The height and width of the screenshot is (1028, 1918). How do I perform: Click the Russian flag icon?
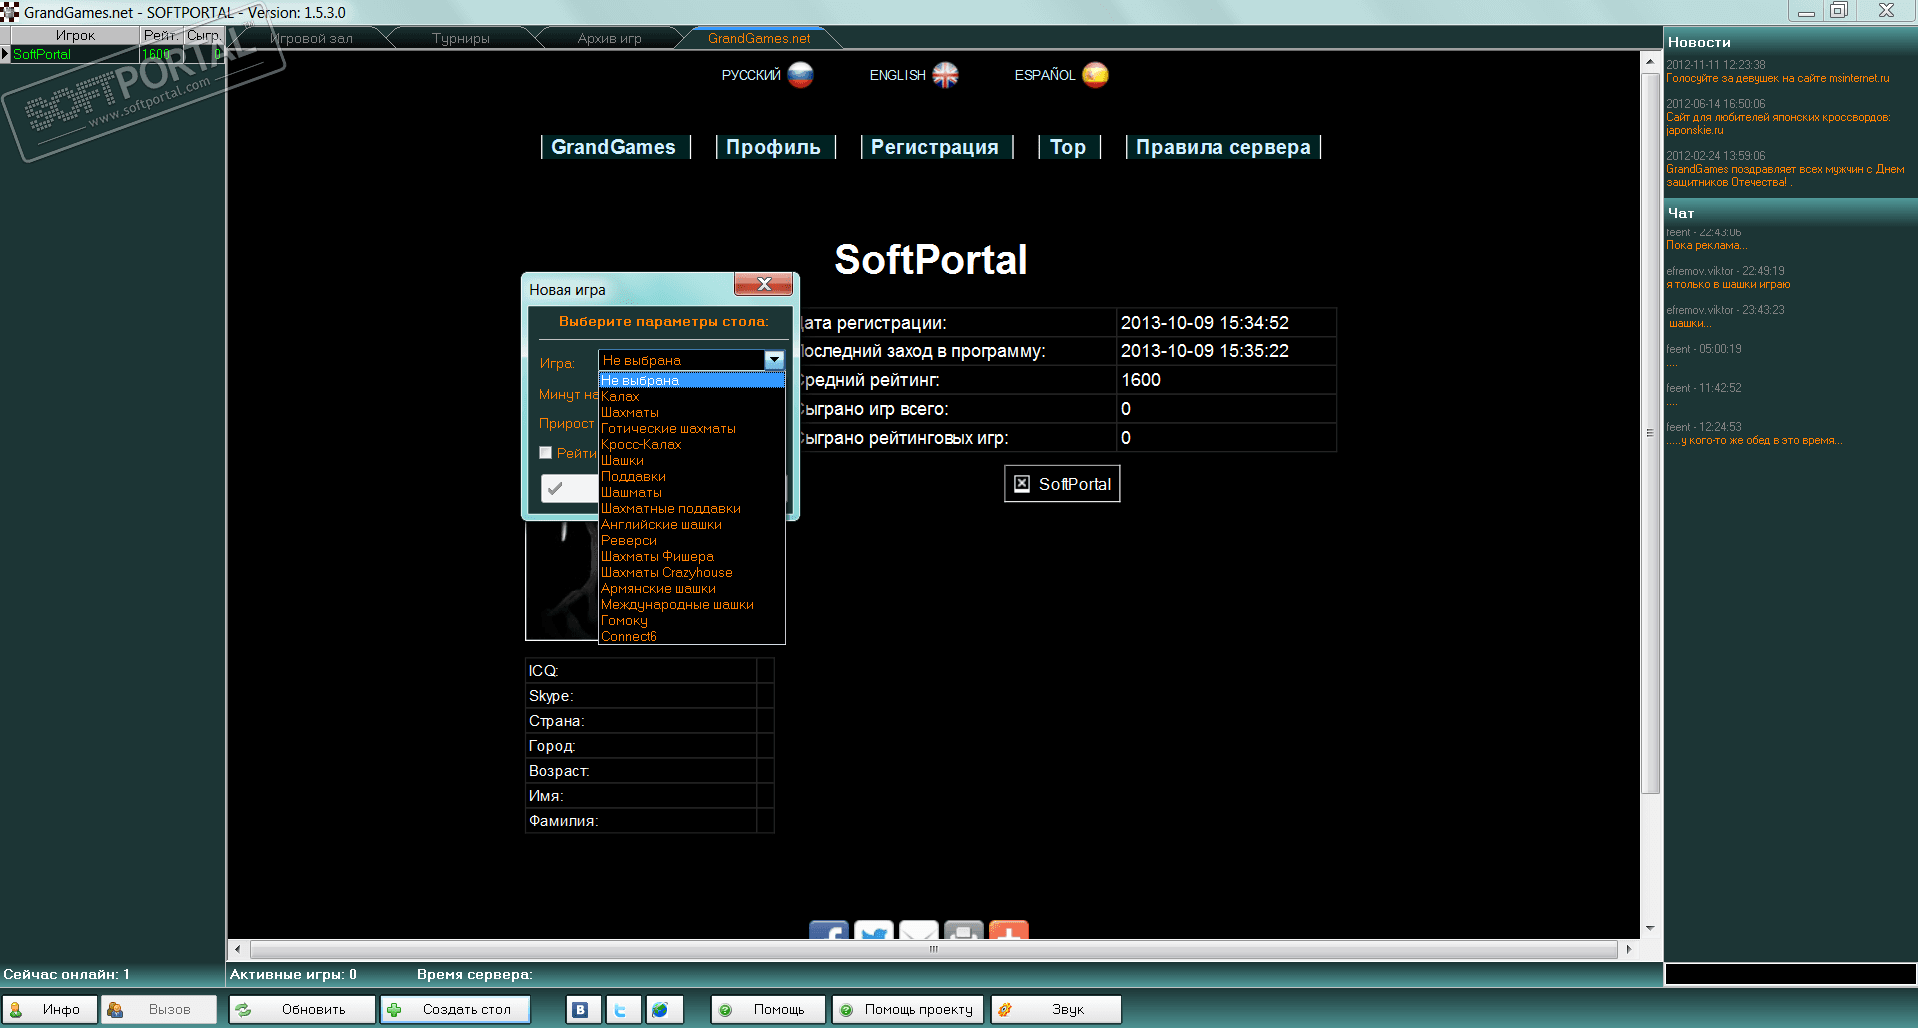800,75
